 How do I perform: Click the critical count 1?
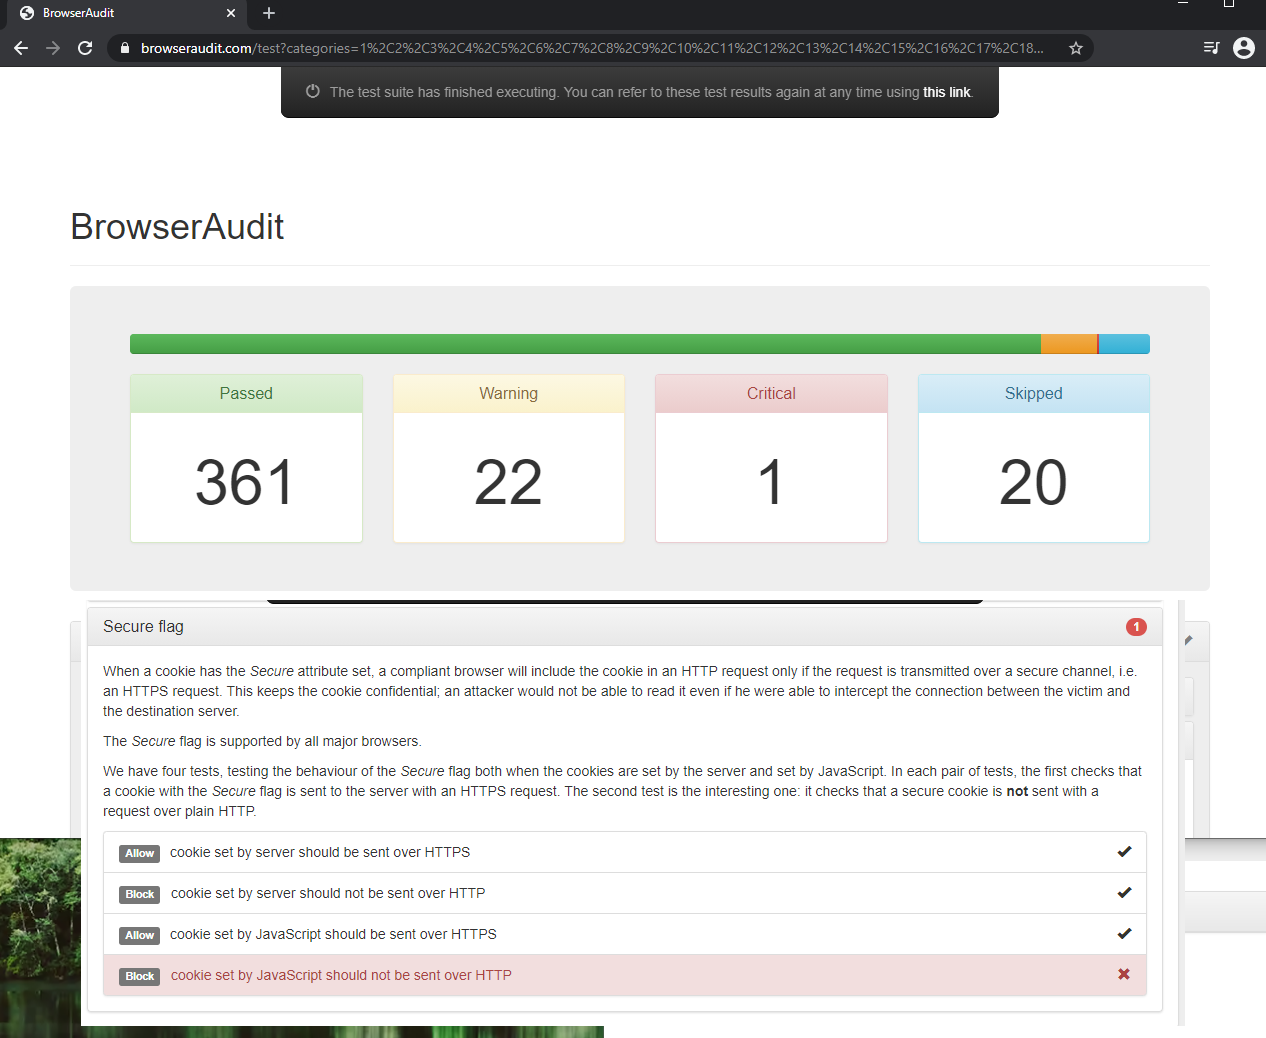pos(770,482)
